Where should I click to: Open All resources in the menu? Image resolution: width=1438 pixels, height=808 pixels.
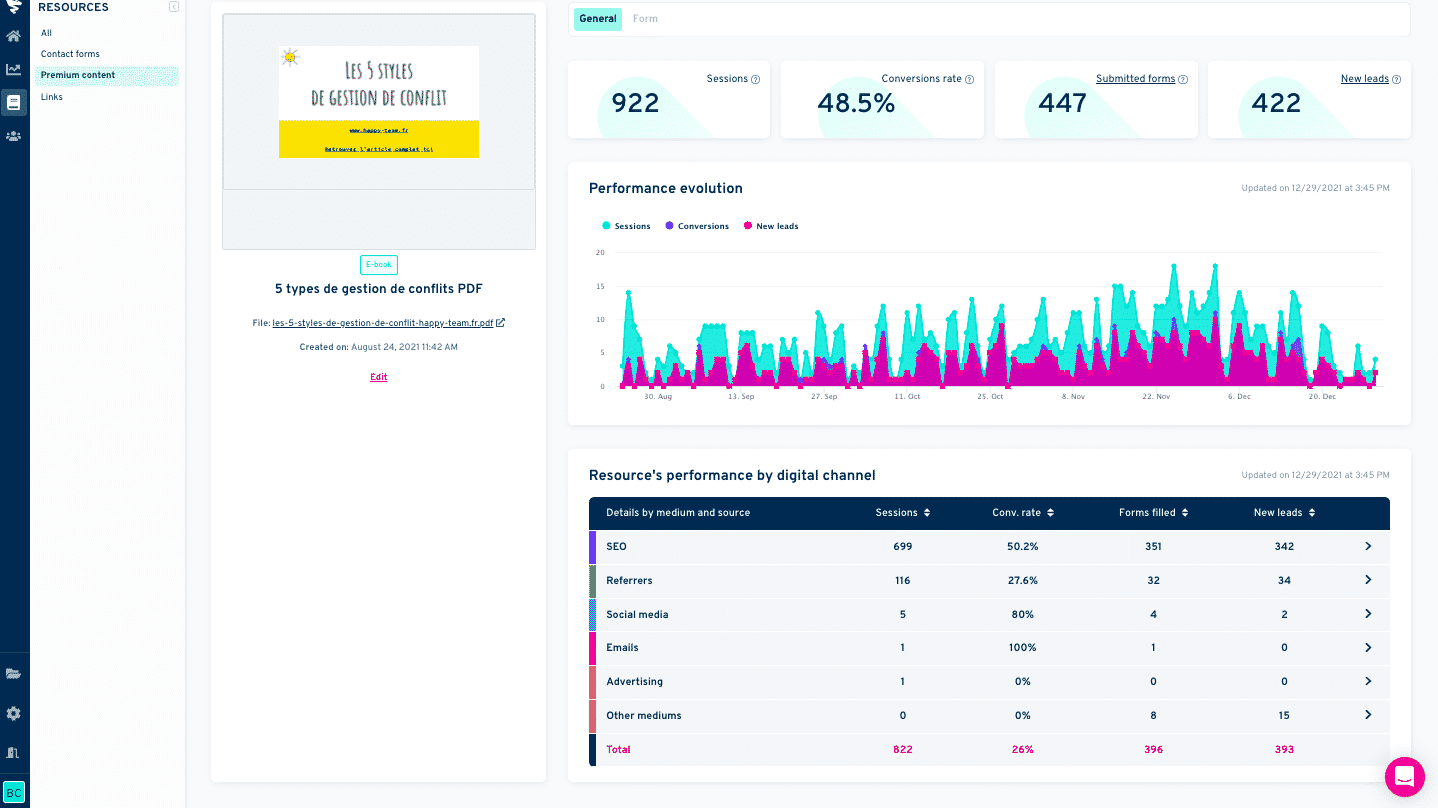pos(46,33)
